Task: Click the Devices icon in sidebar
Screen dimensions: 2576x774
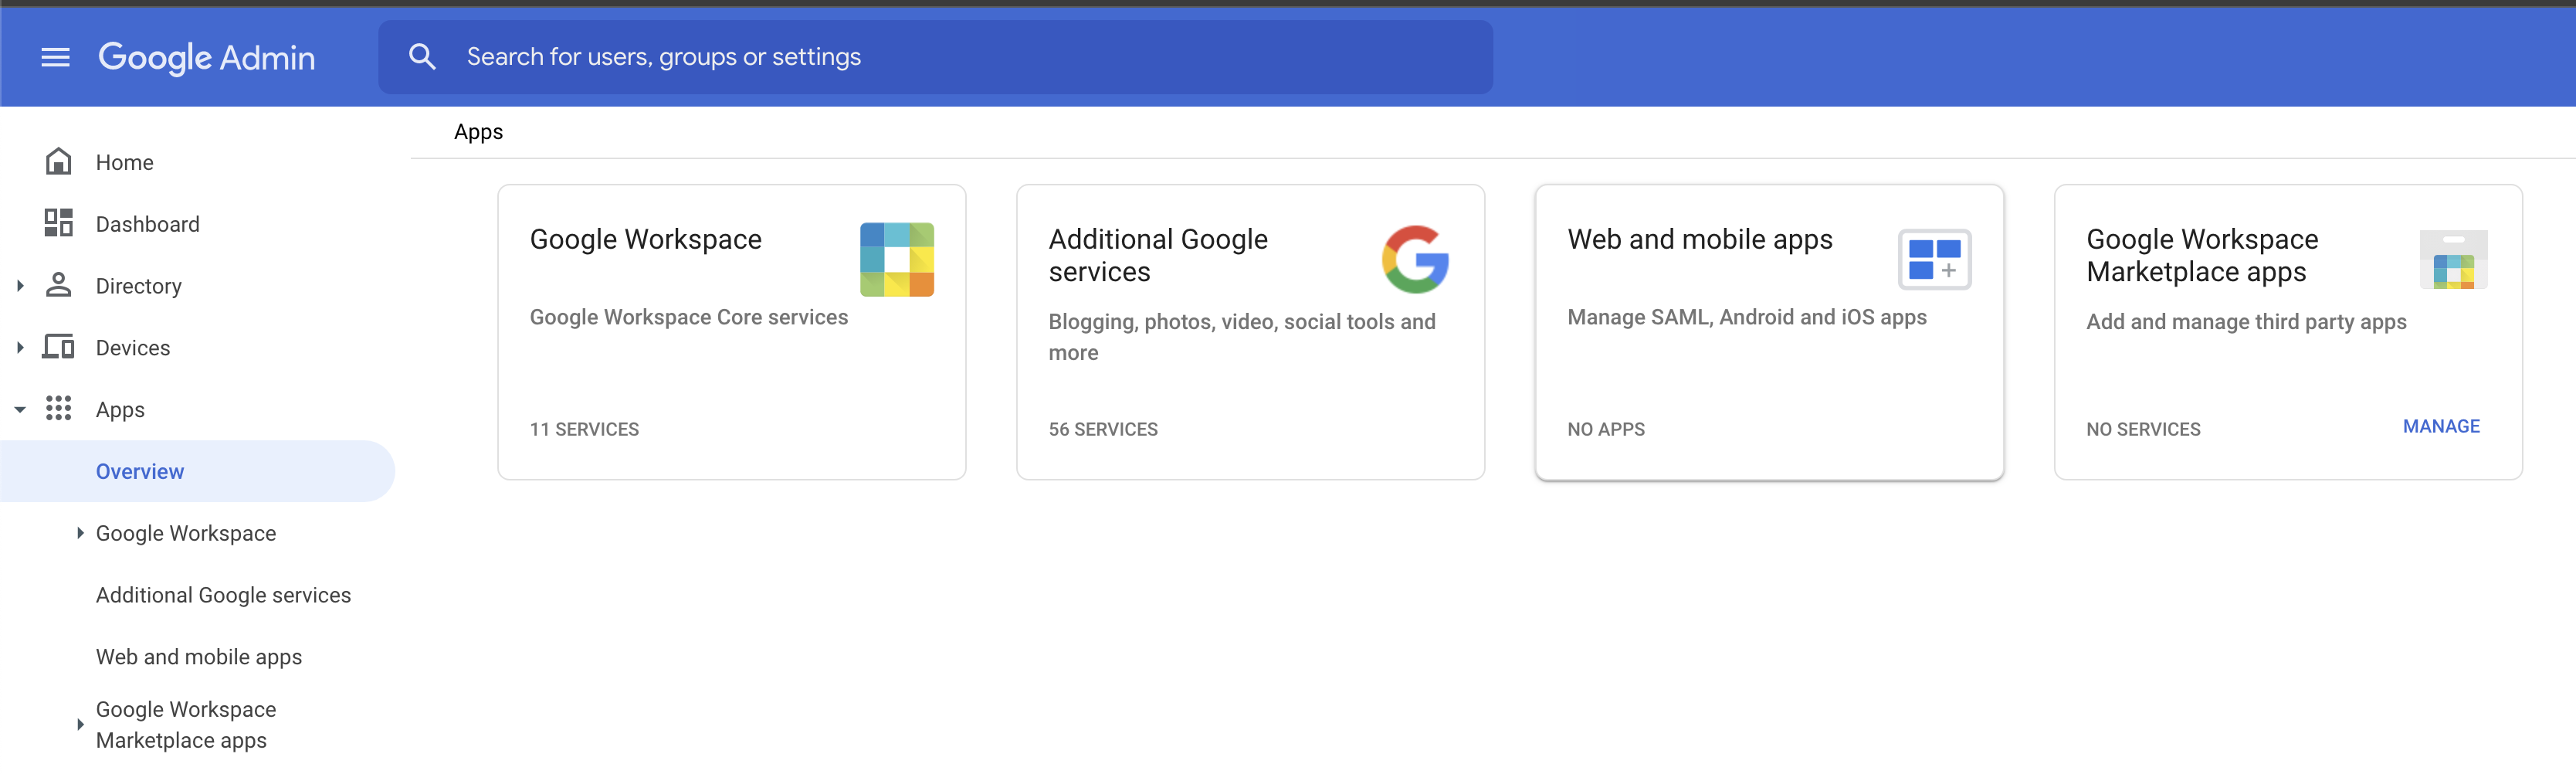Action: click(x=59, y=347)
